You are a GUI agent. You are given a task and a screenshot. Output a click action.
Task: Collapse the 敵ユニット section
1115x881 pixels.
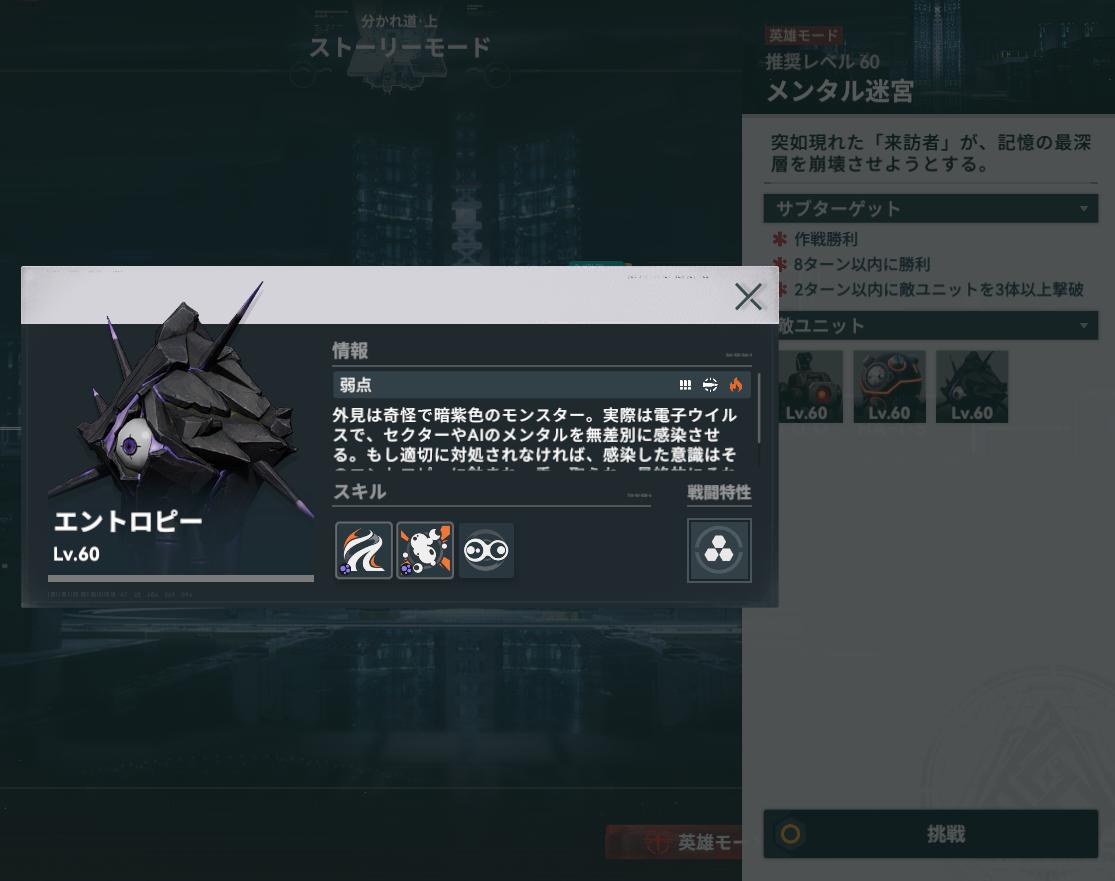pos(1084,326)
